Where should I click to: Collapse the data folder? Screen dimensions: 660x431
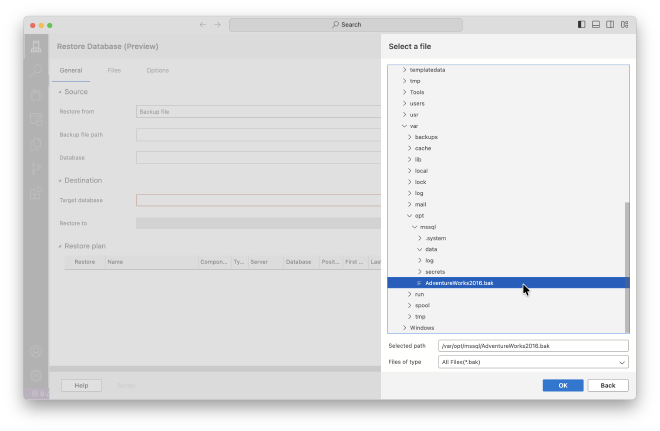pos(419,249)
